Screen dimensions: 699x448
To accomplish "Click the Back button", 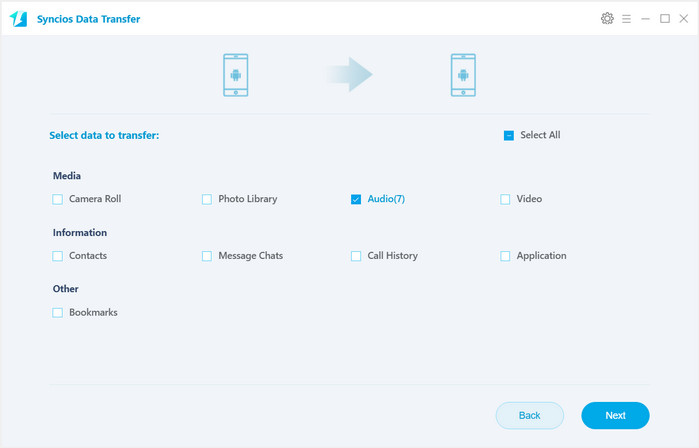I will (530, 415).
